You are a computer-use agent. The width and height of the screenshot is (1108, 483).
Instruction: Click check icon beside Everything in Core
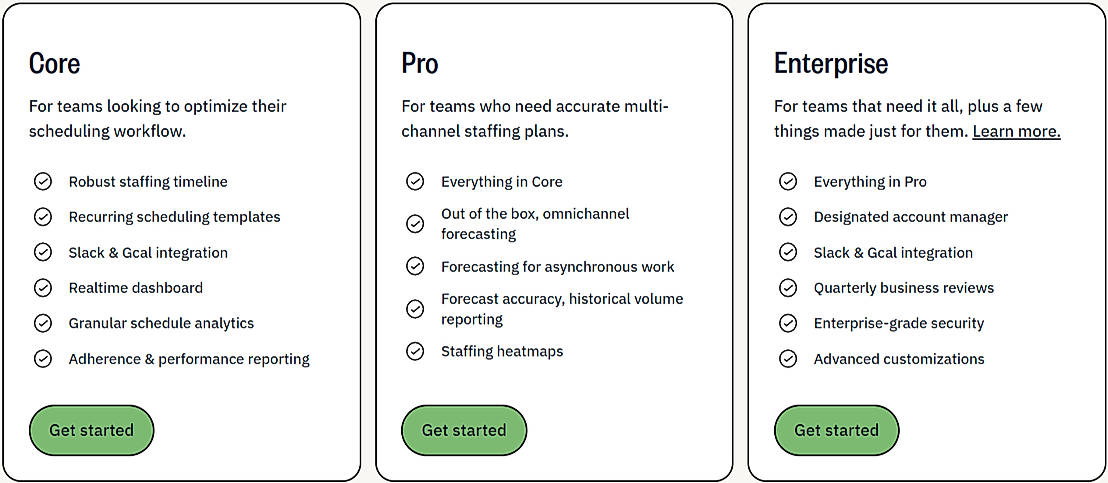[x=415, y=182]
